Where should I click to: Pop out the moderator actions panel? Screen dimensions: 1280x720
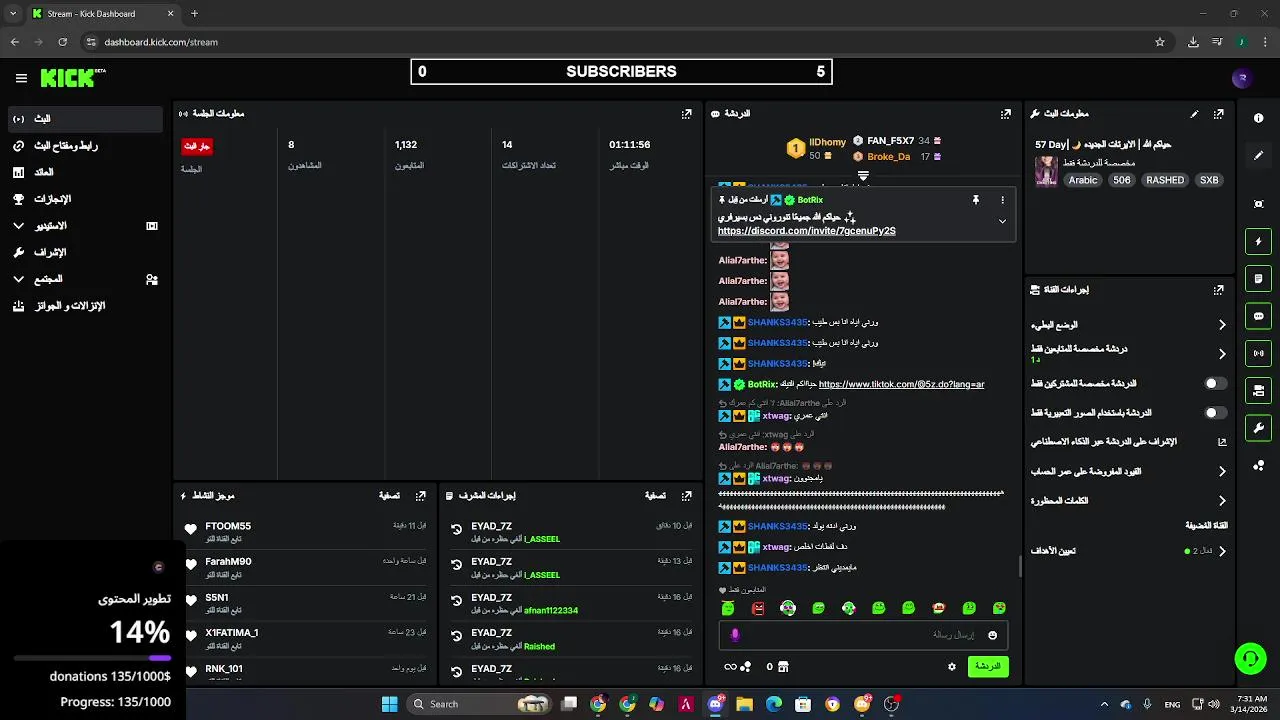[686, 496]
